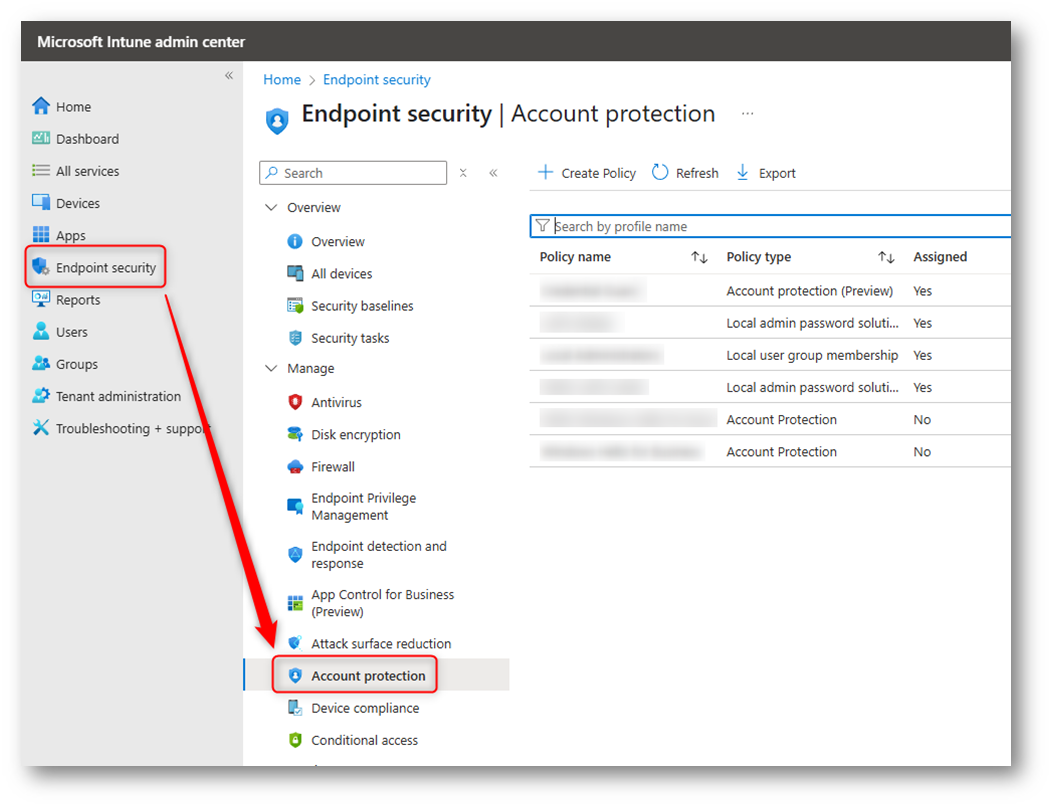The image size is (1053, 808).
Task: Go to Home breadcrumb link
Action: [x=282, y=79]
